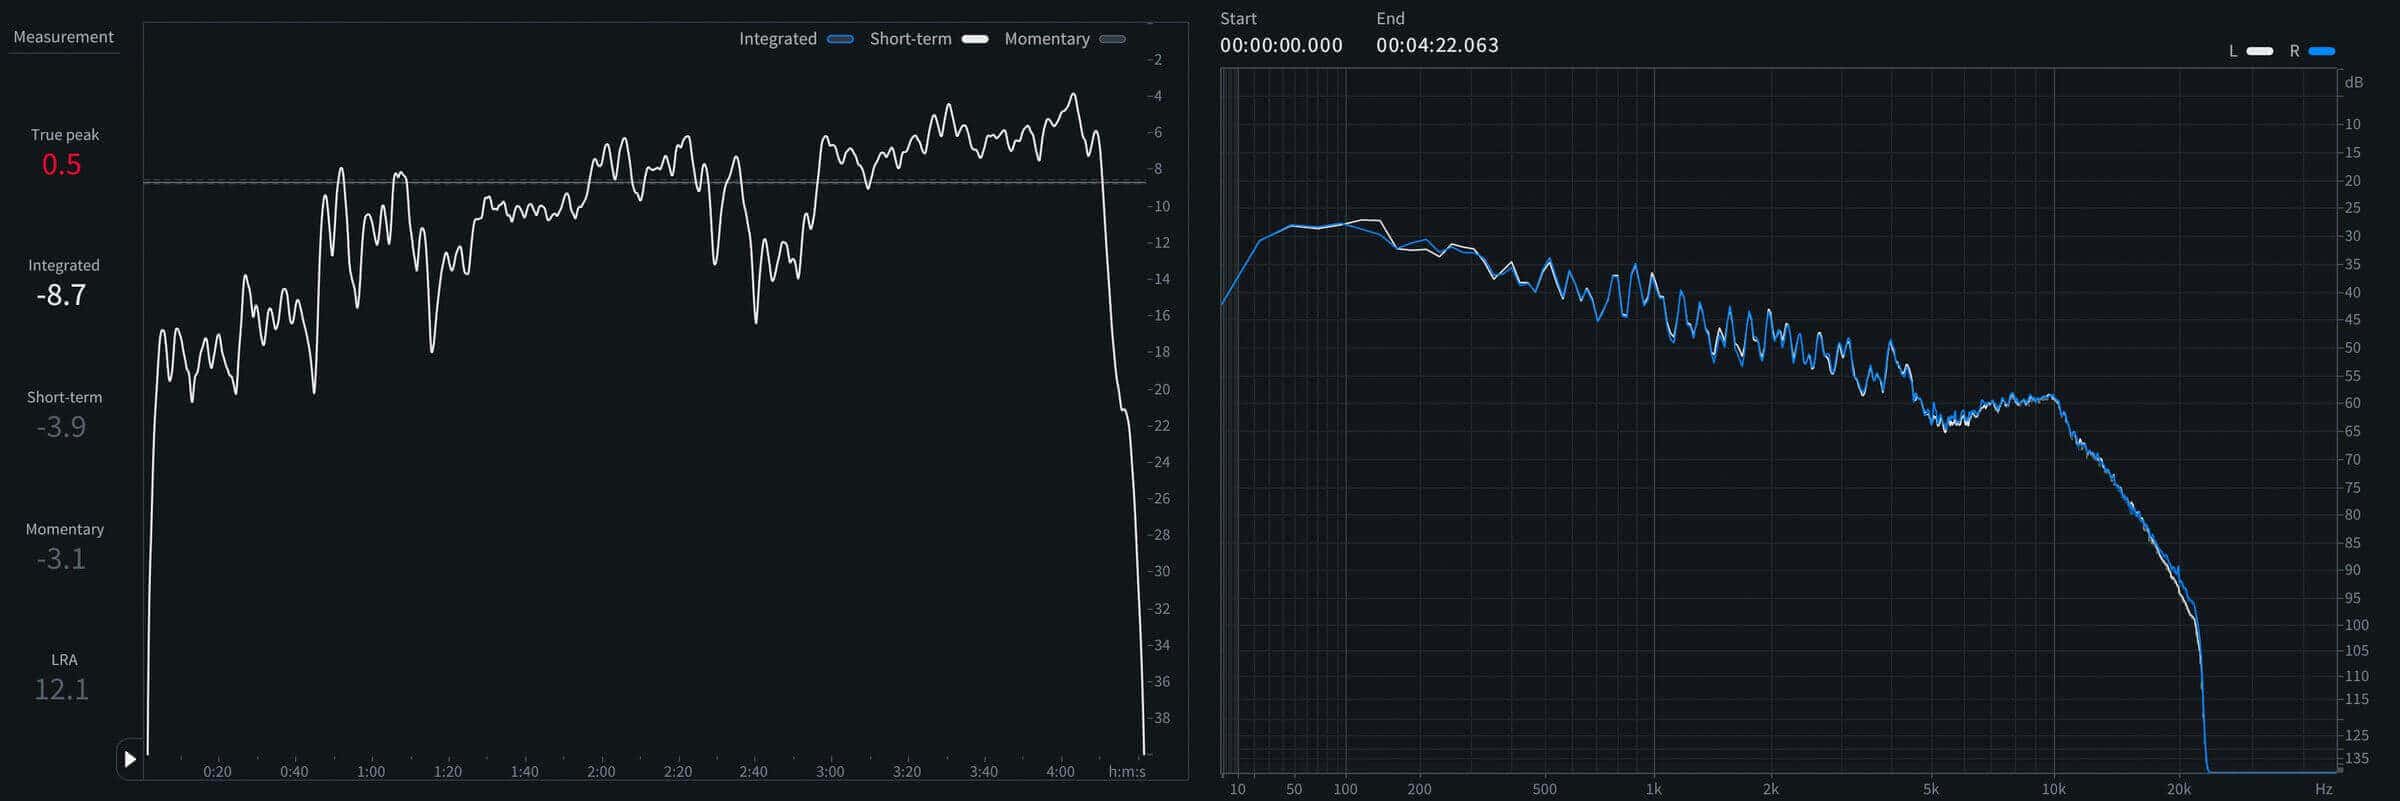2400x801 pixels.
Task: Select the Measurement tab heading
Action: [63, 37]
